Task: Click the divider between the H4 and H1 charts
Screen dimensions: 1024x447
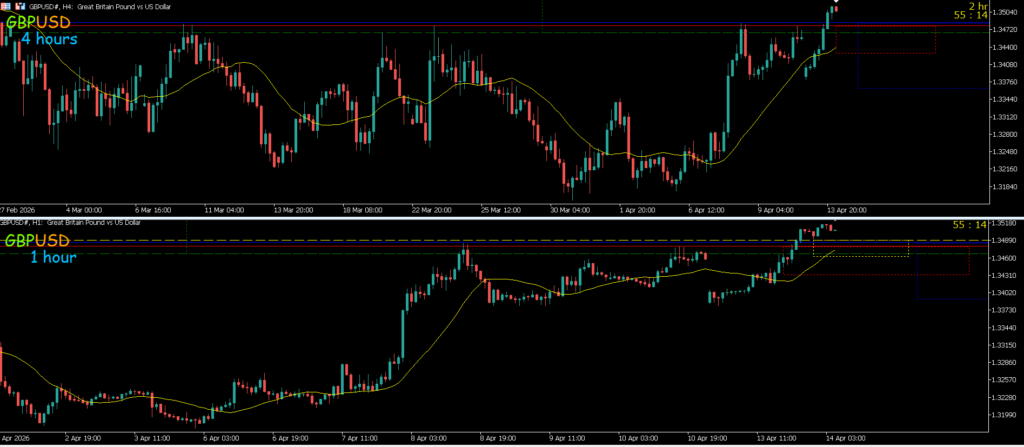Action: 500,217
